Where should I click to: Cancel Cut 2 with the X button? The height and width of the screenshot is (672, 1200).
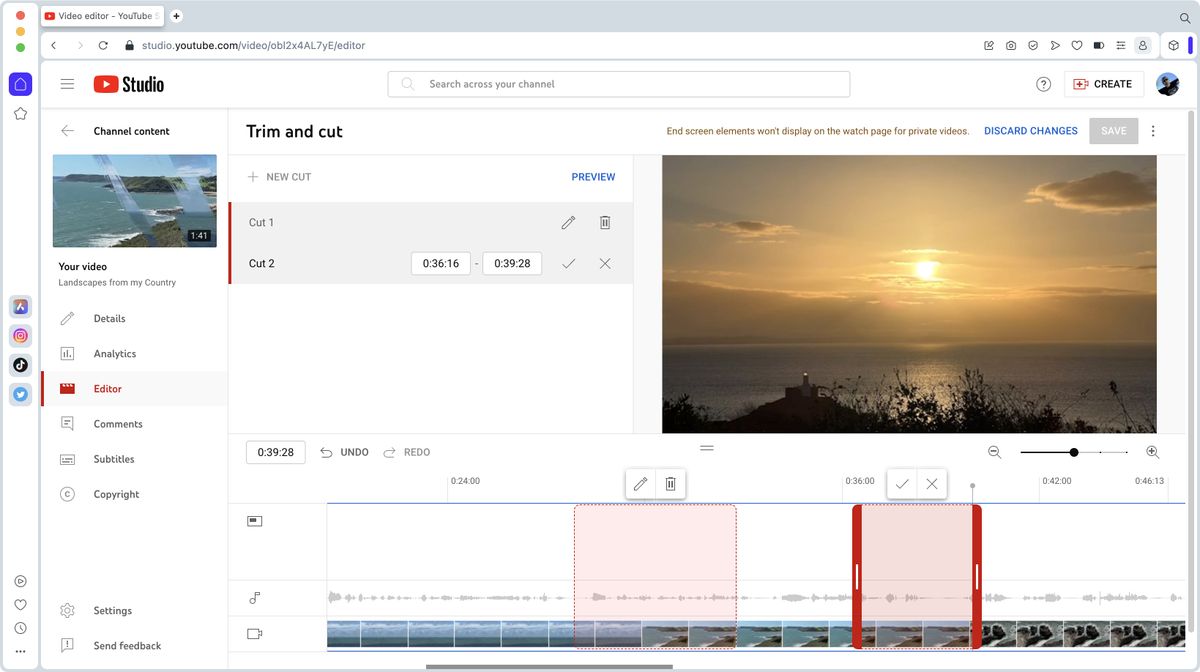coord(604,263)
